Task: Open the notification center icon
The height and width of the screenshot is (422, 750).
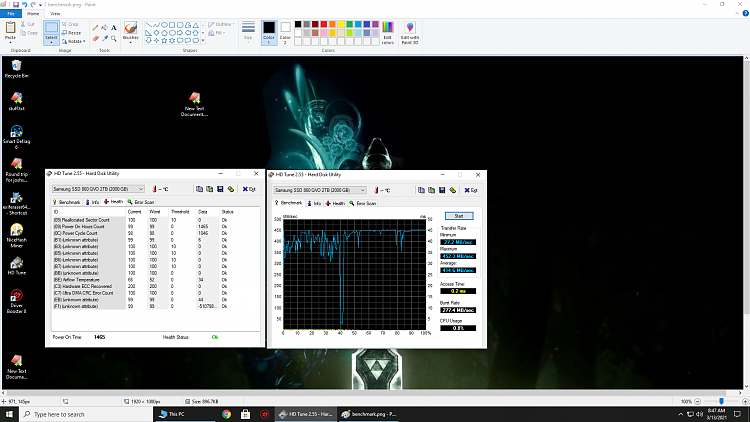Action: [x=738, y=414]
